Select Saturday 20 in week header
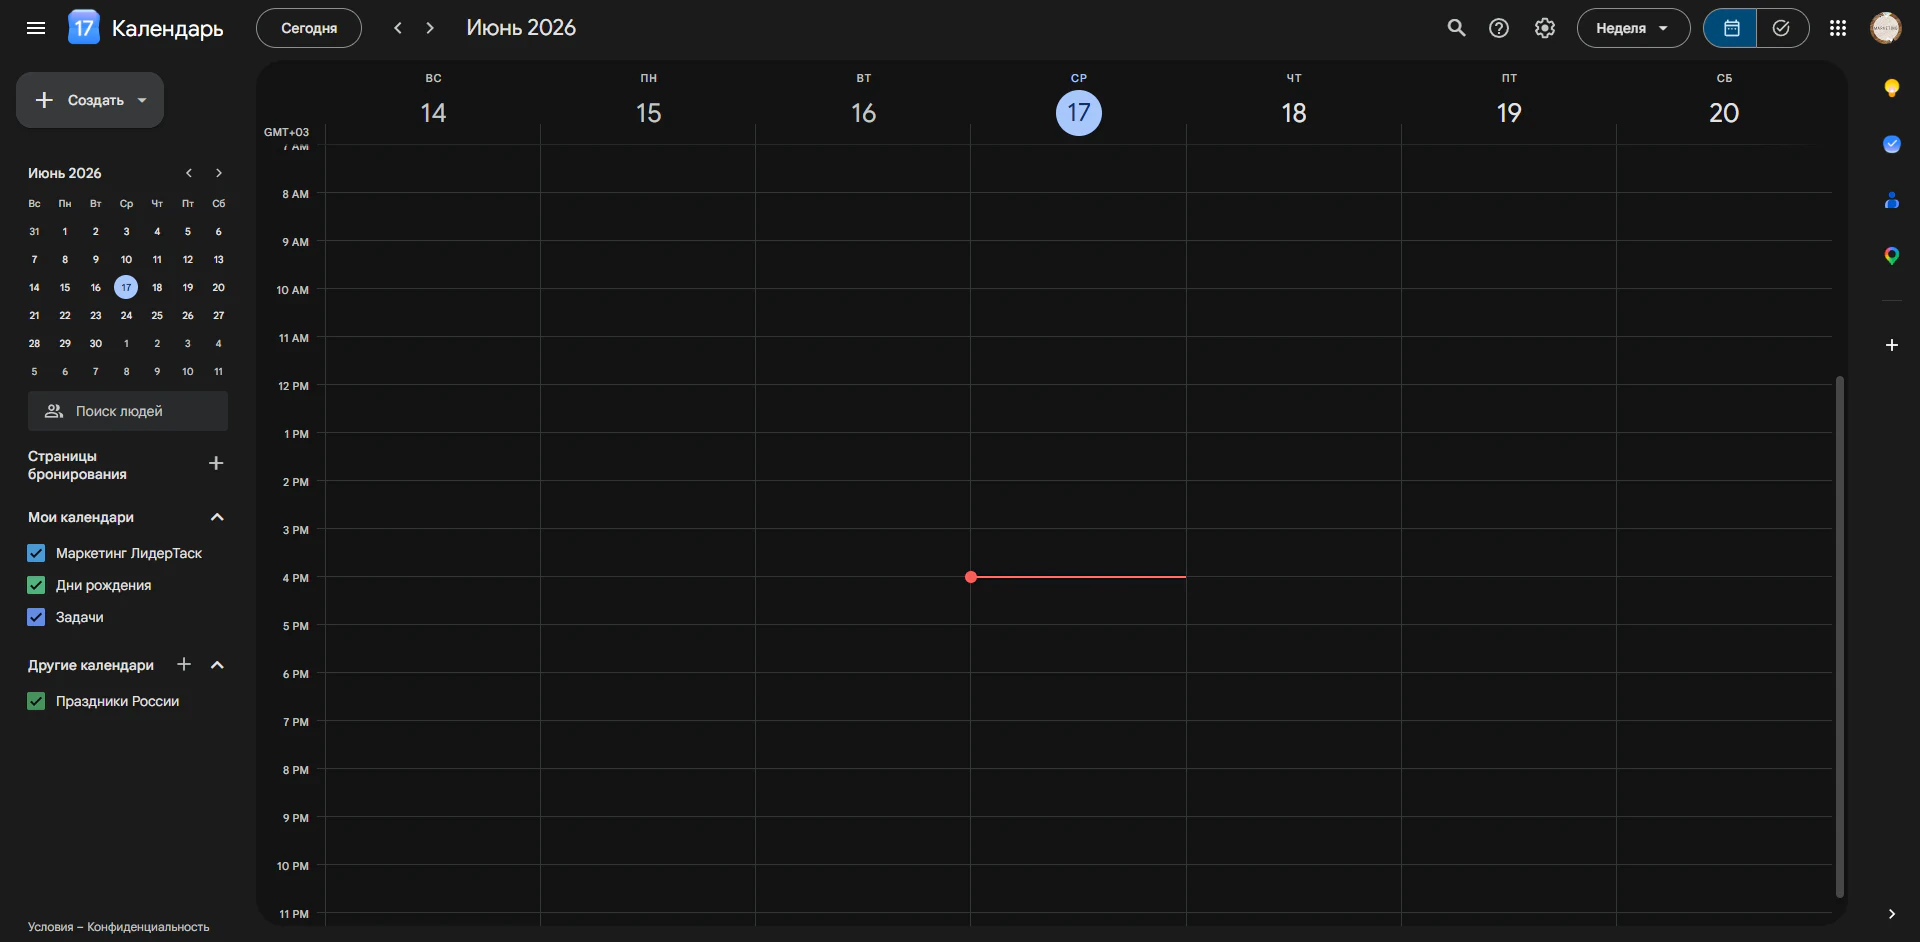Screen dimensions: 1920x942 click(1724, 113)
